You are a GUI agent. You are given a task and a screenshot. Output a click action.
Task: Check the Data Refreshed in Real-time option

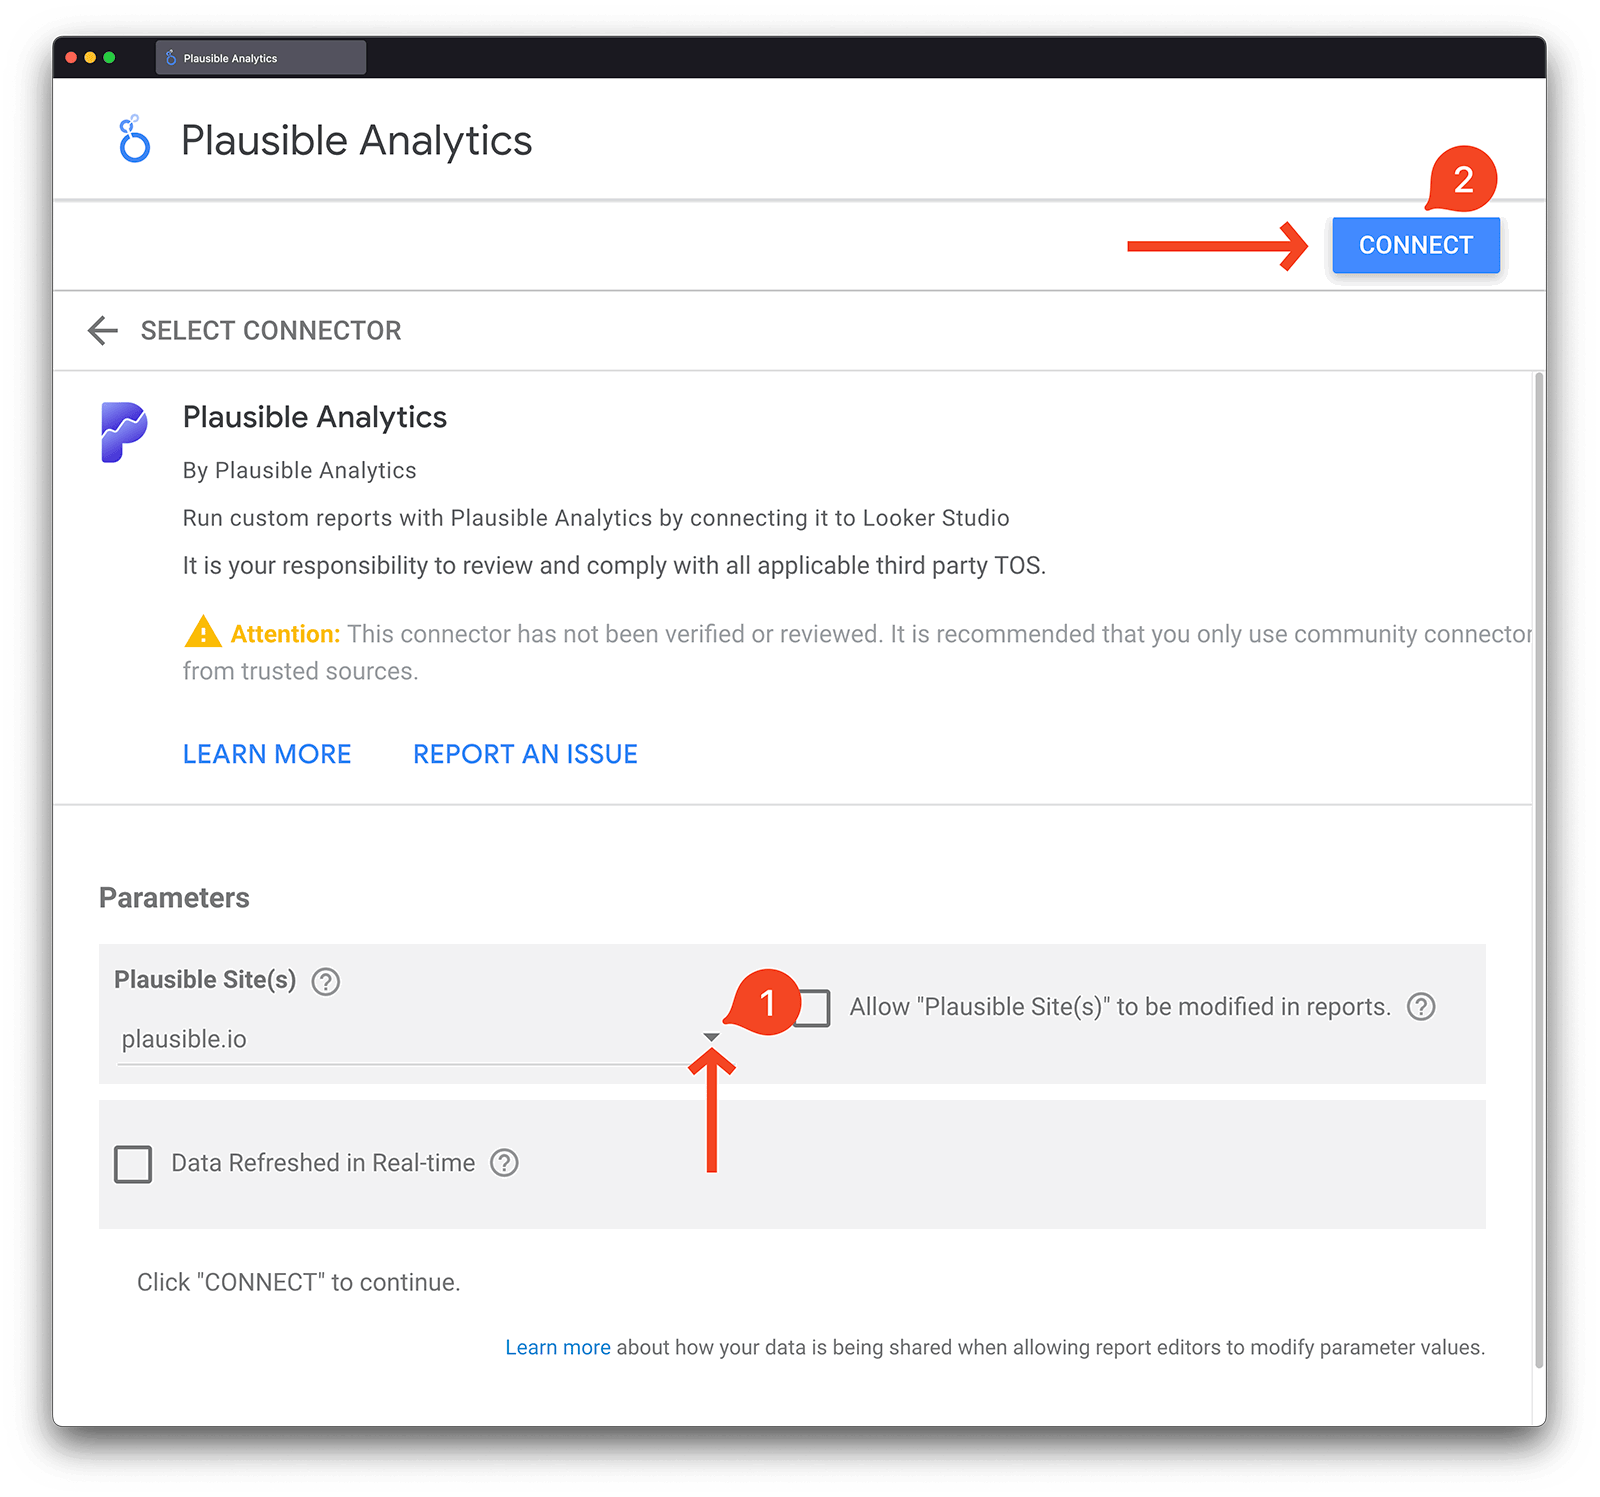click(x=132, y=1163)
